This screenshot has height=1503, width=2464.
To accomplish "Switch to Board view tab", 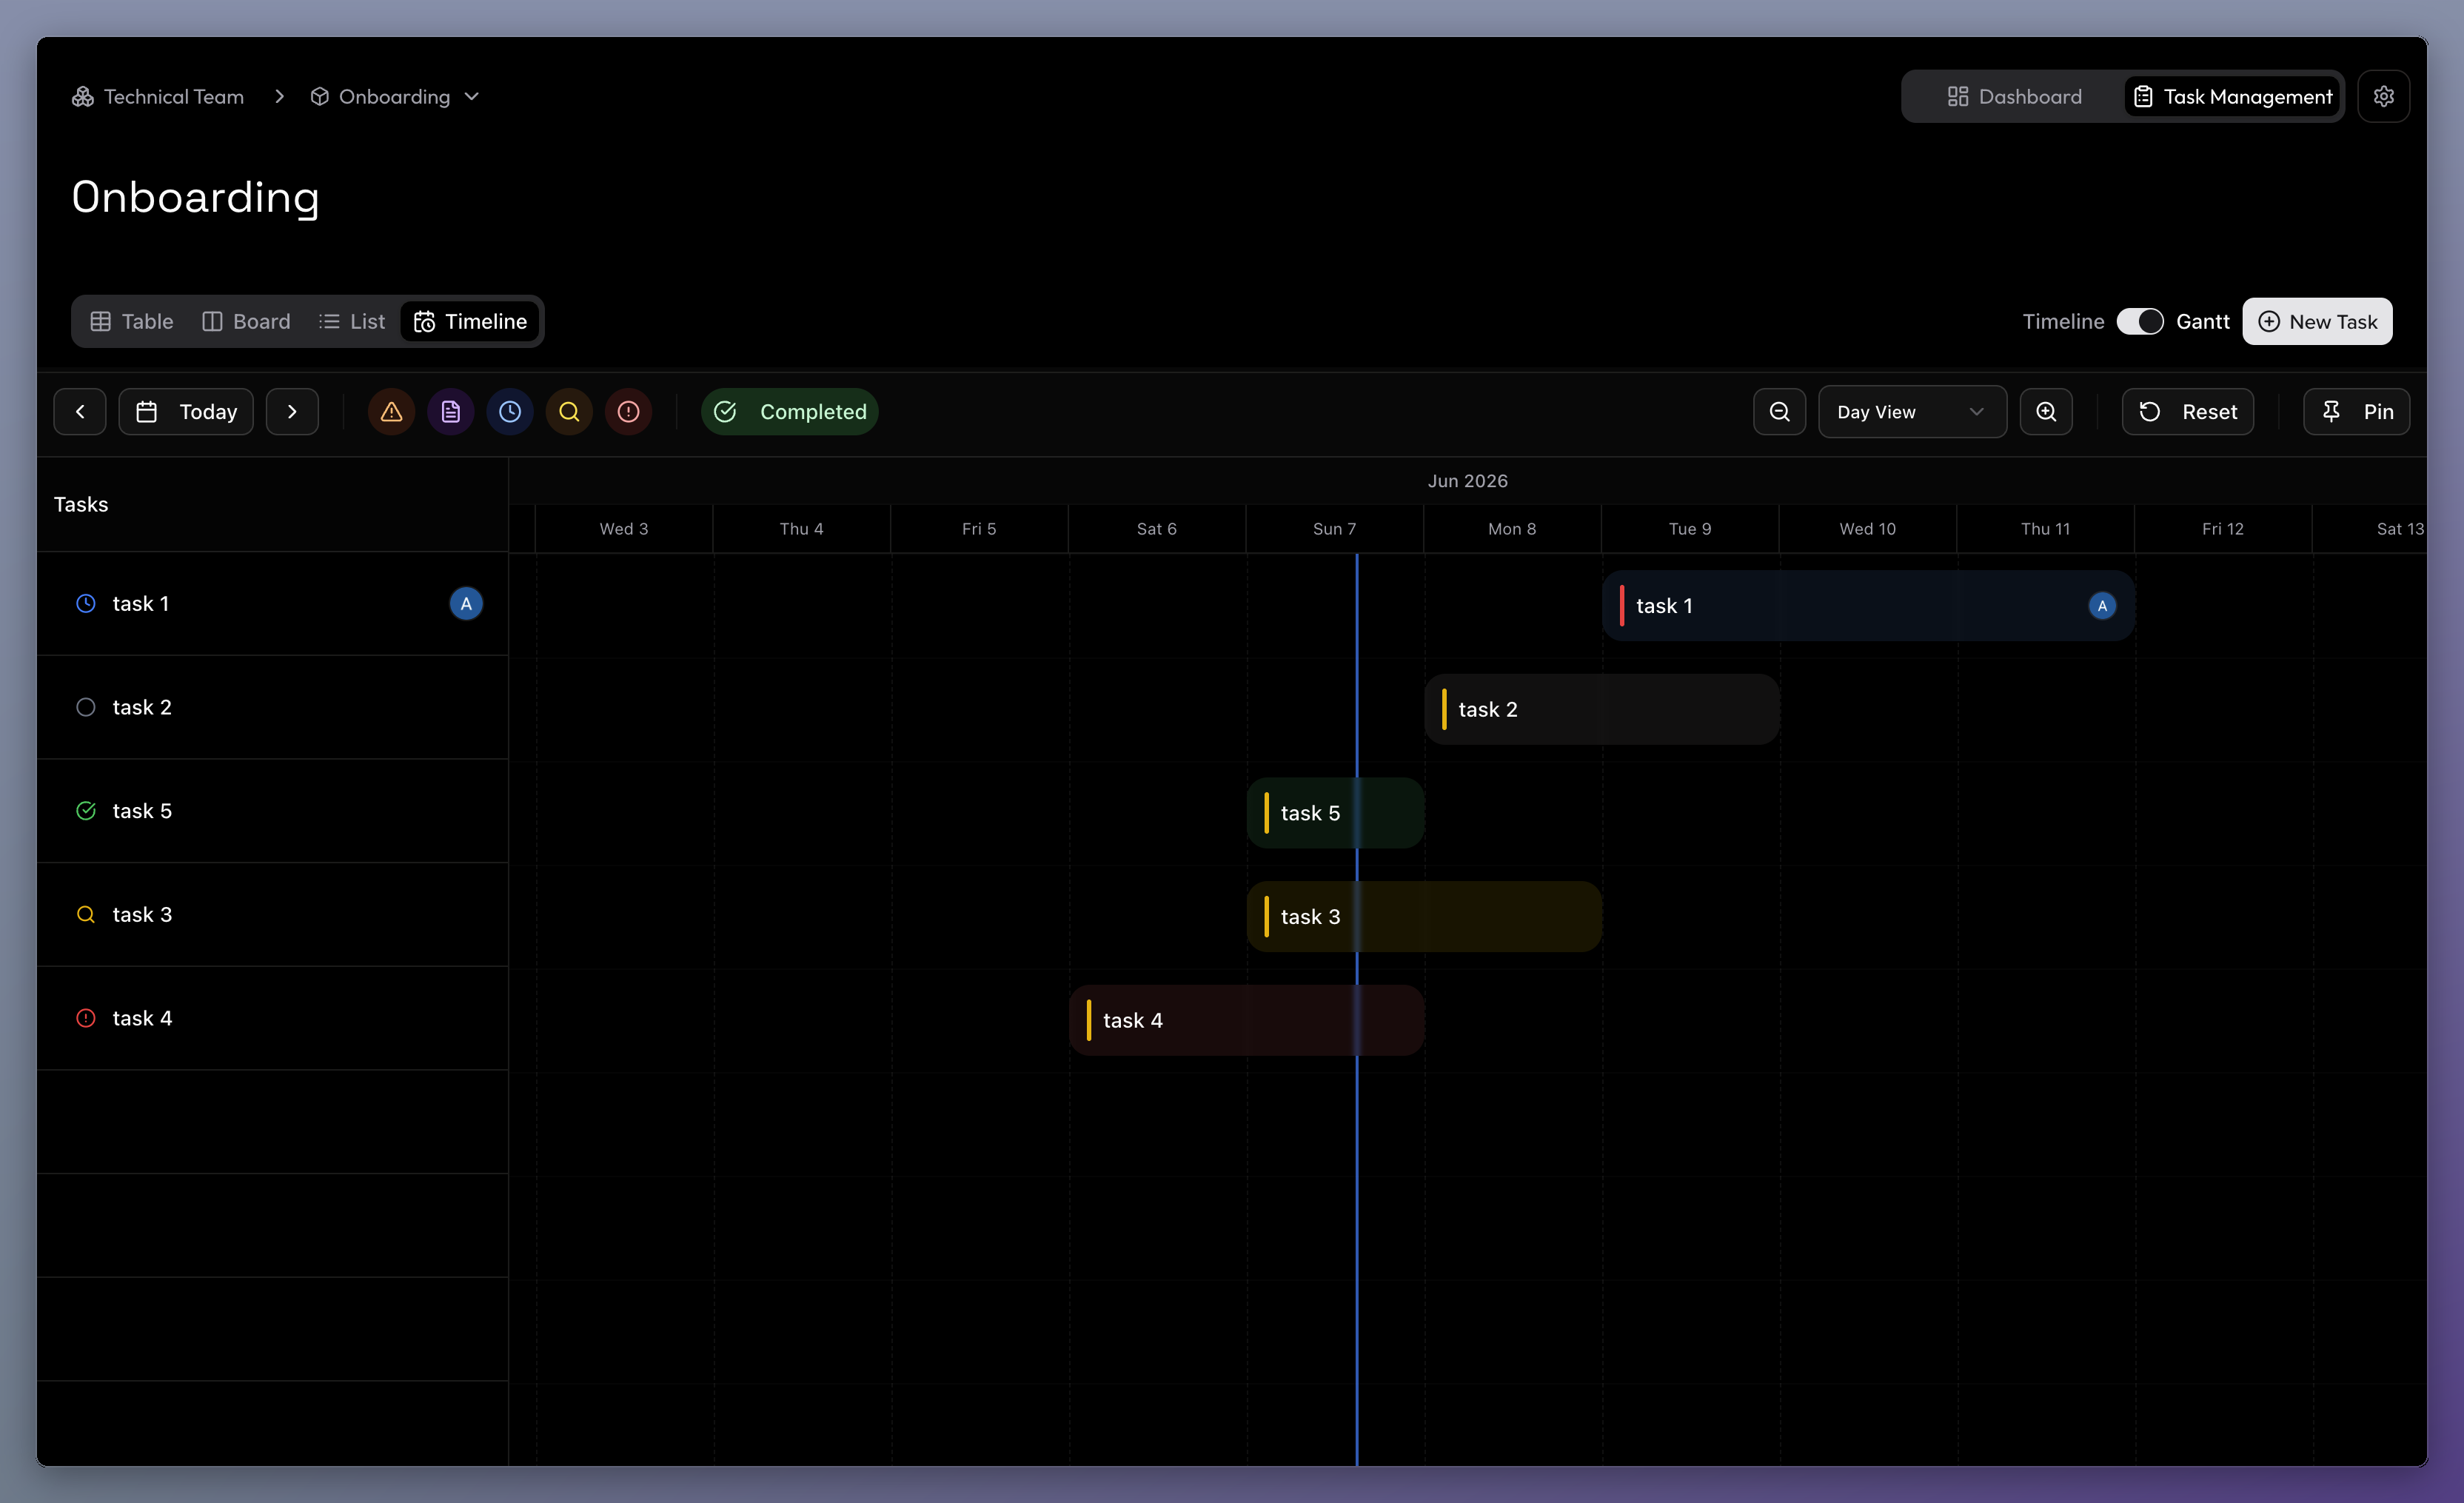I will point(246,321).
